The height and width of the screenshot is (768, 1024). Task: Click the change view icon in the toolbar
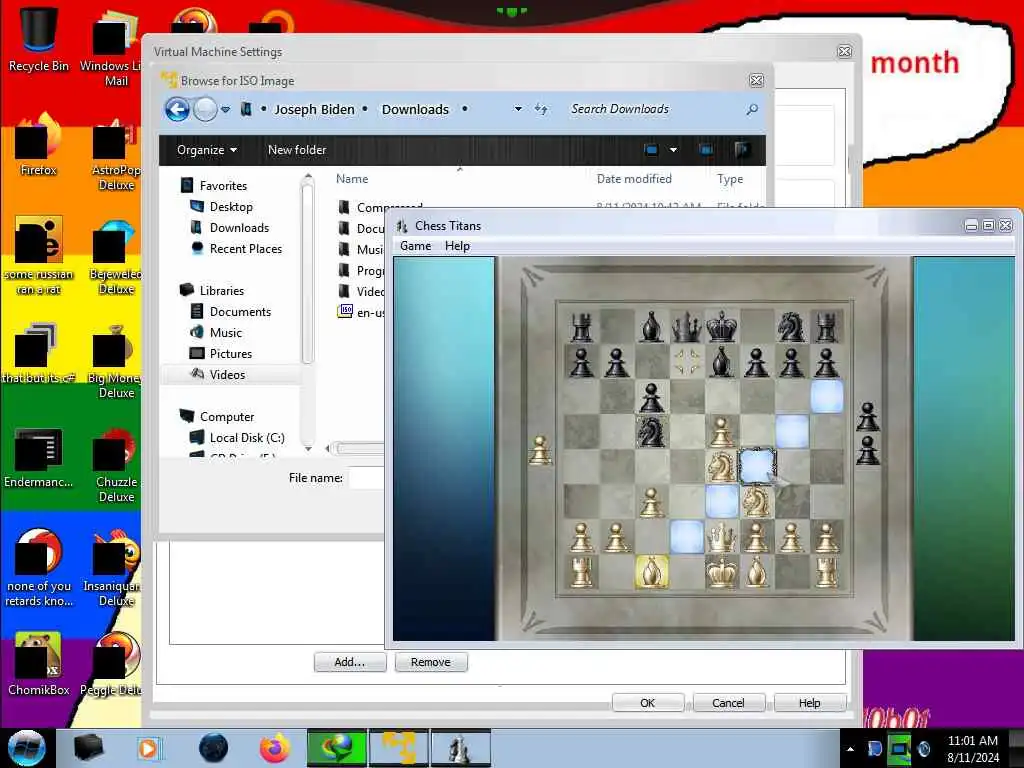click(x=651, y=150)
